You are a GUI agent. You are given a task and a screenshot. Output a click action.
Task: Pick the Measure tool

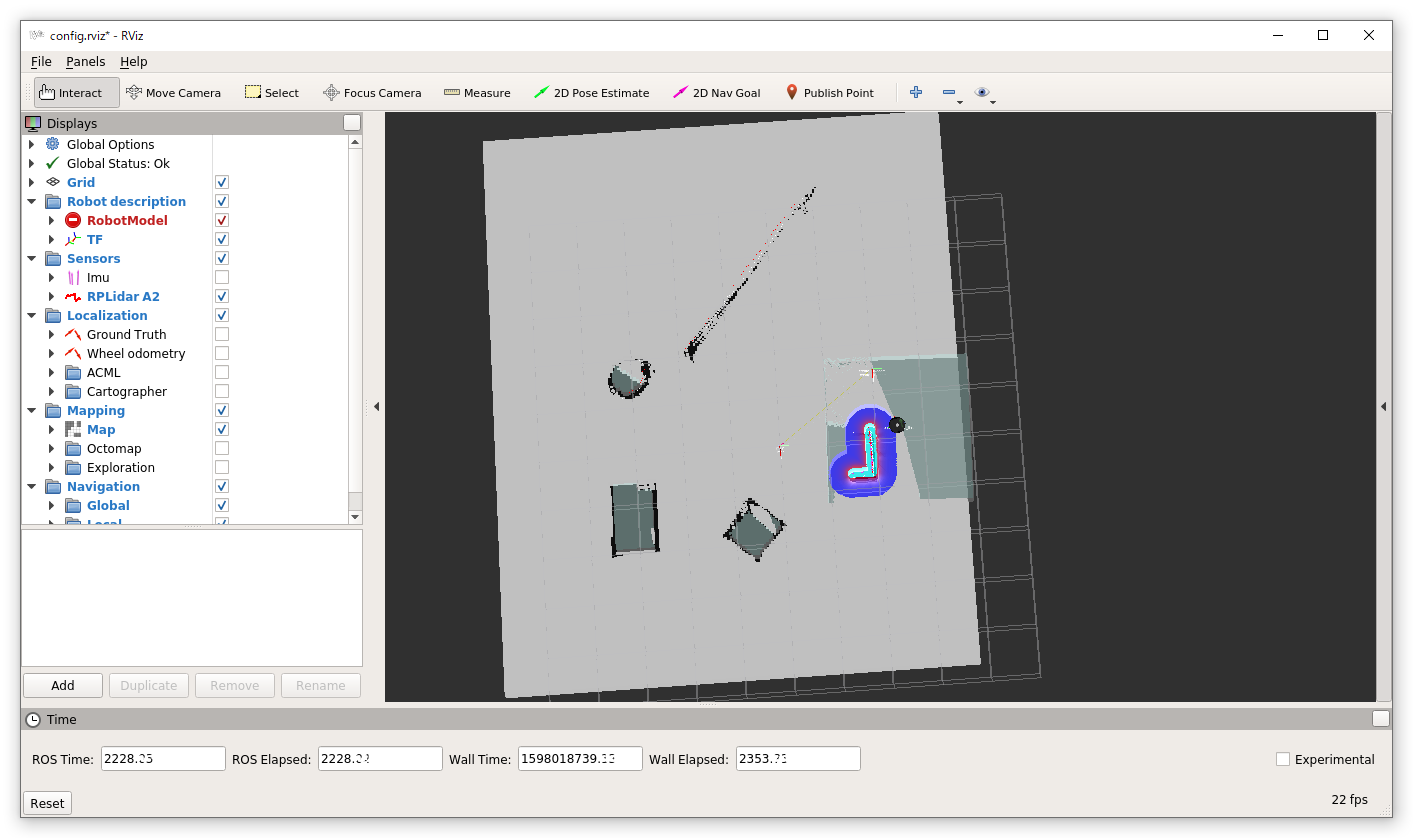[x=477, y=93]
